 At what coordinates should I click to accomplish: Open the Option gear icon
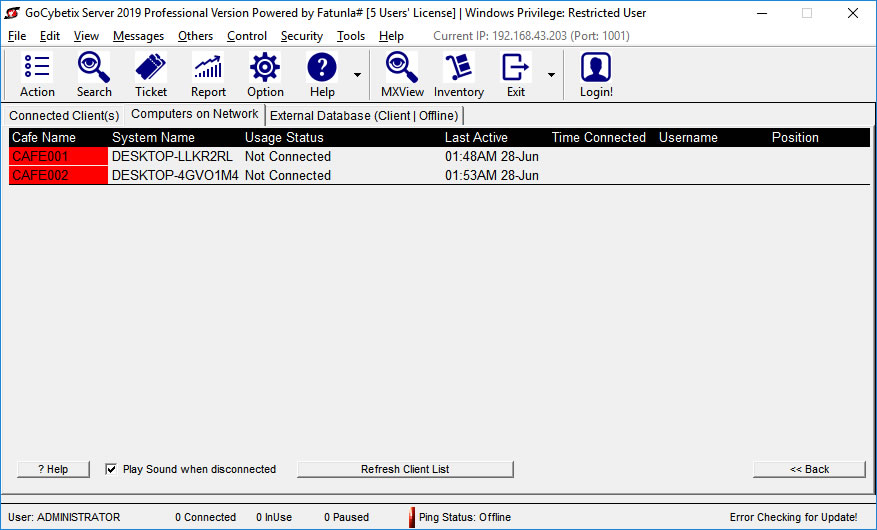(265, 75)
